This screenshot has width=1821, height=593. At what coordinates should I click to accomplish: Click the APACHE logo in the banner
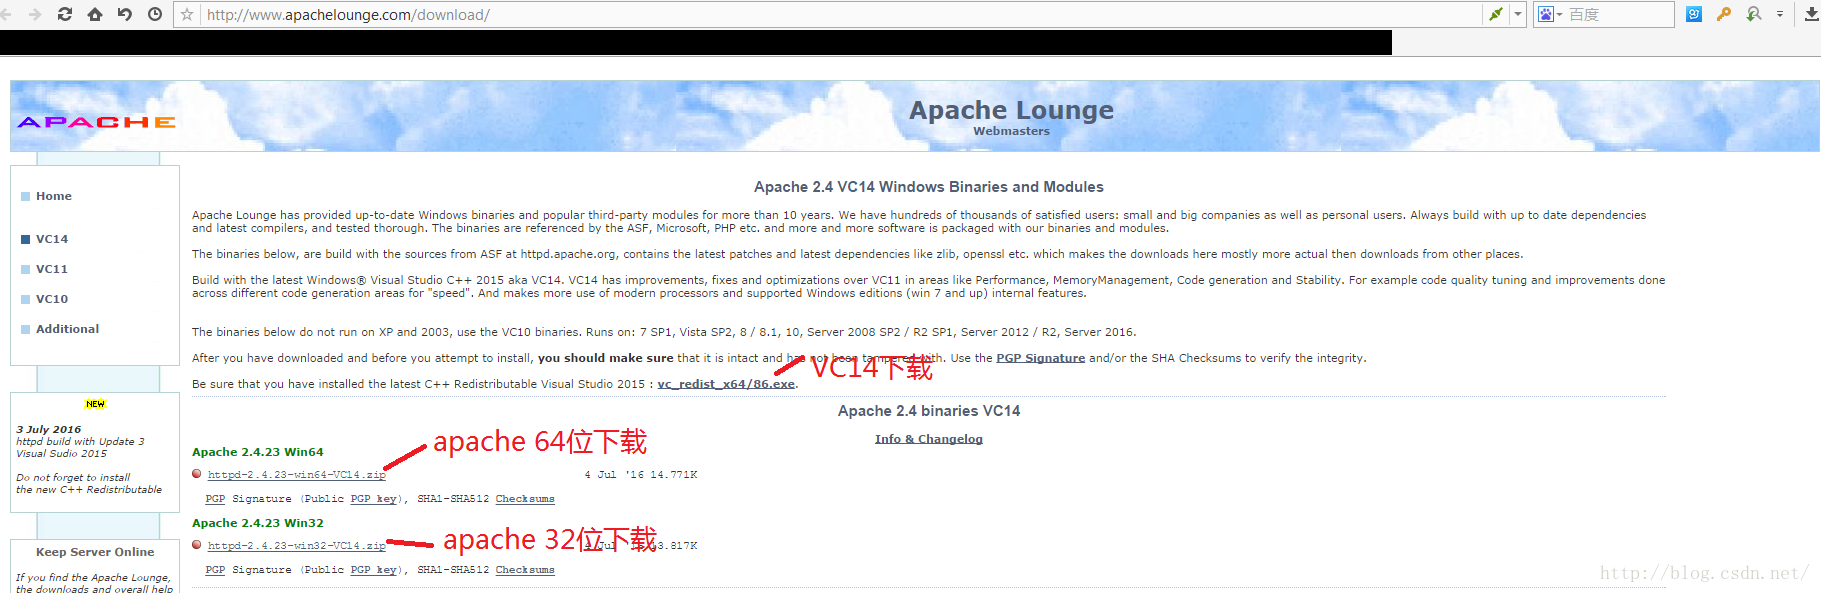[x=96, y=122]
